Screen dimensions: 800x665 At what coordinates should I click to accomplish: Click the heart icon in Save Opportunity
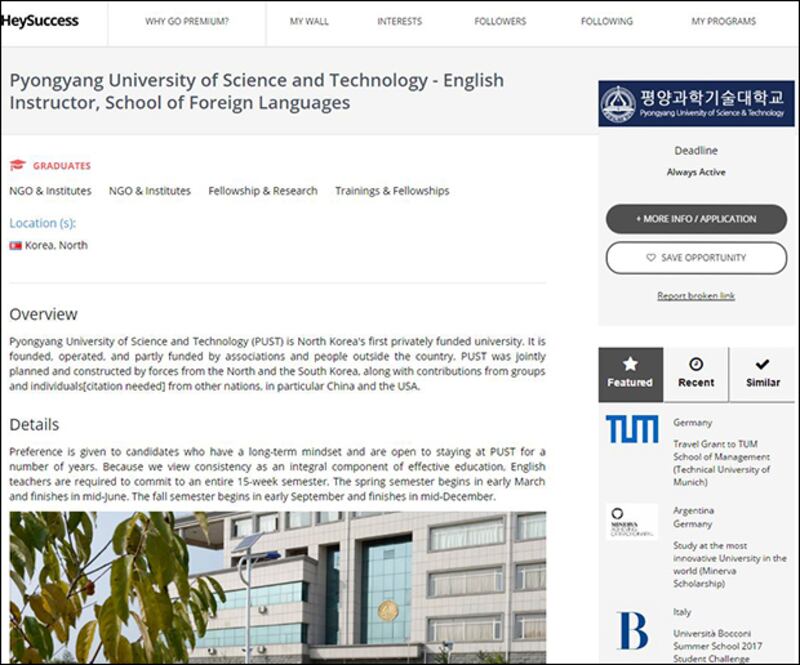(651, 258)
